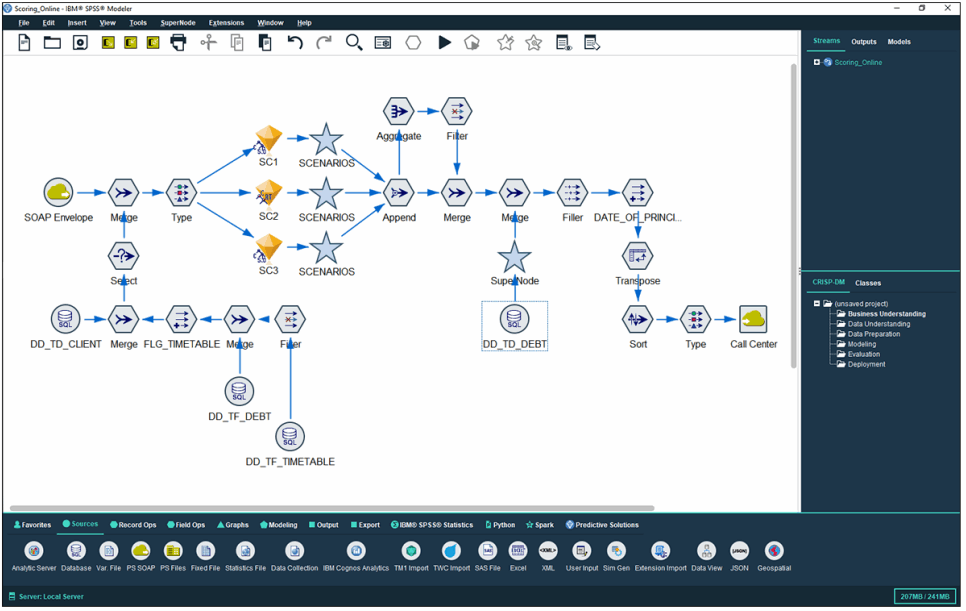This screenshot has height=611, width=966.
Task: Select the SC1 model nugget node
Action: click(269, 139)
